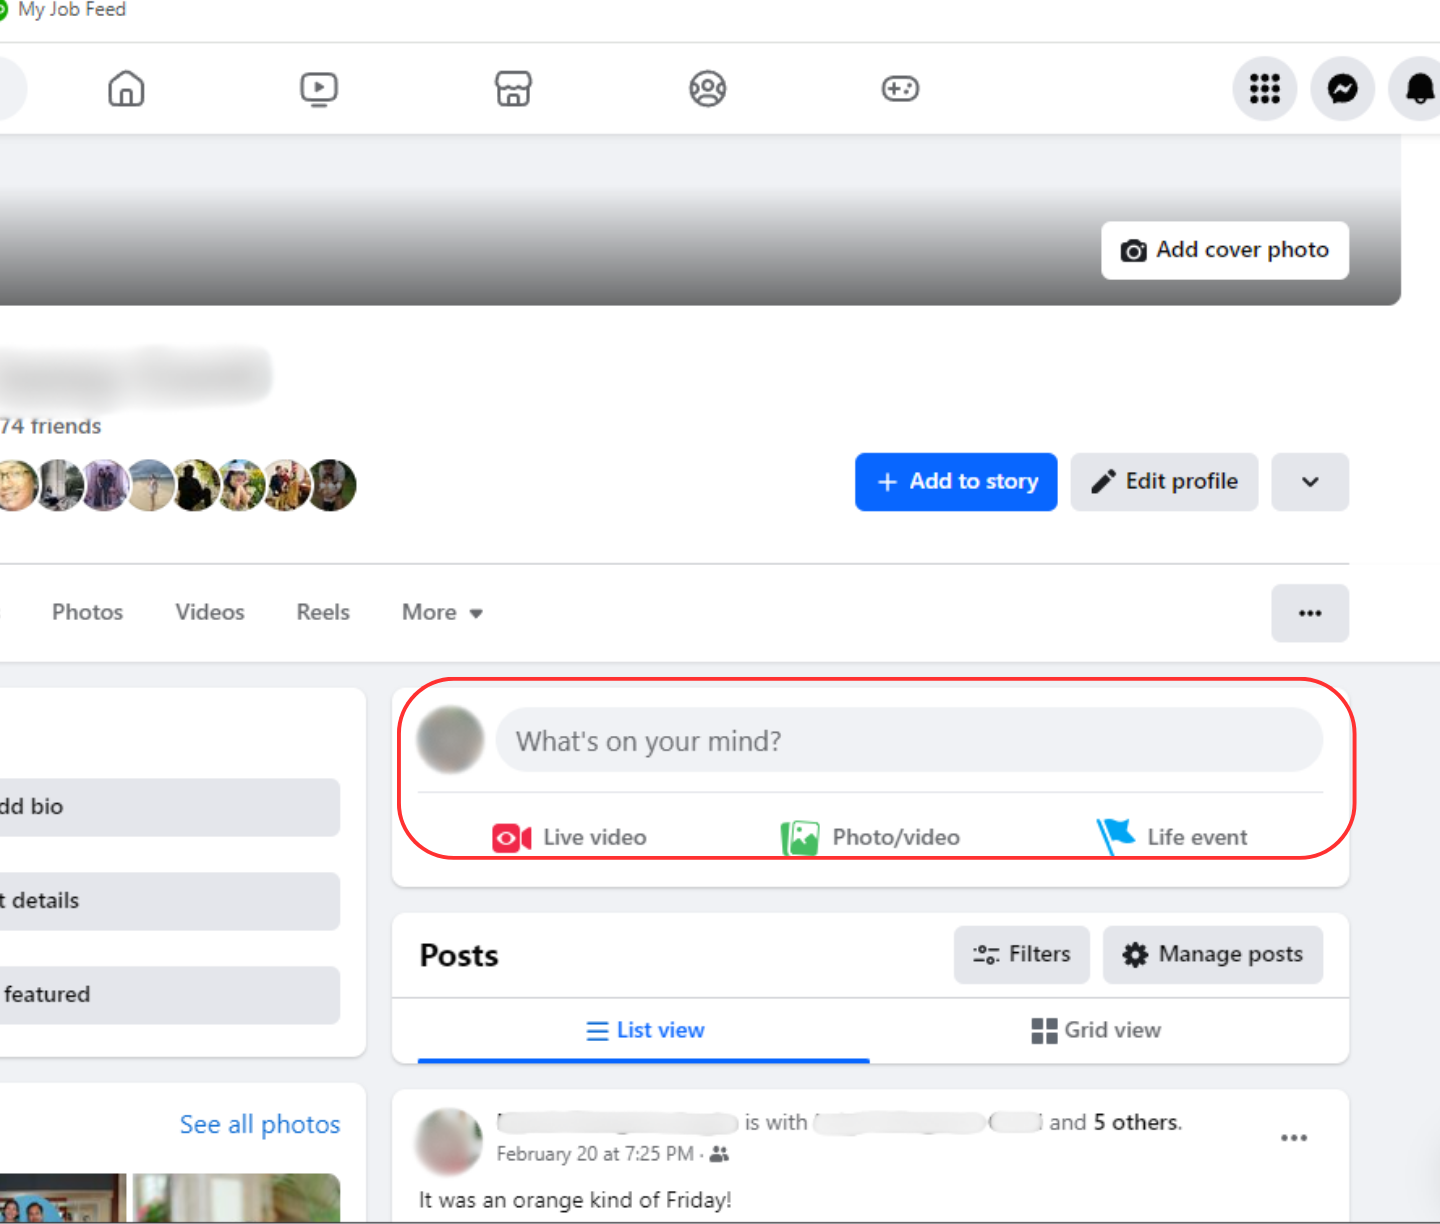Add a Photo/video to a post
Viewport: 1440px width, 1224px height.
pyautogui.click(x=870, y=837)
